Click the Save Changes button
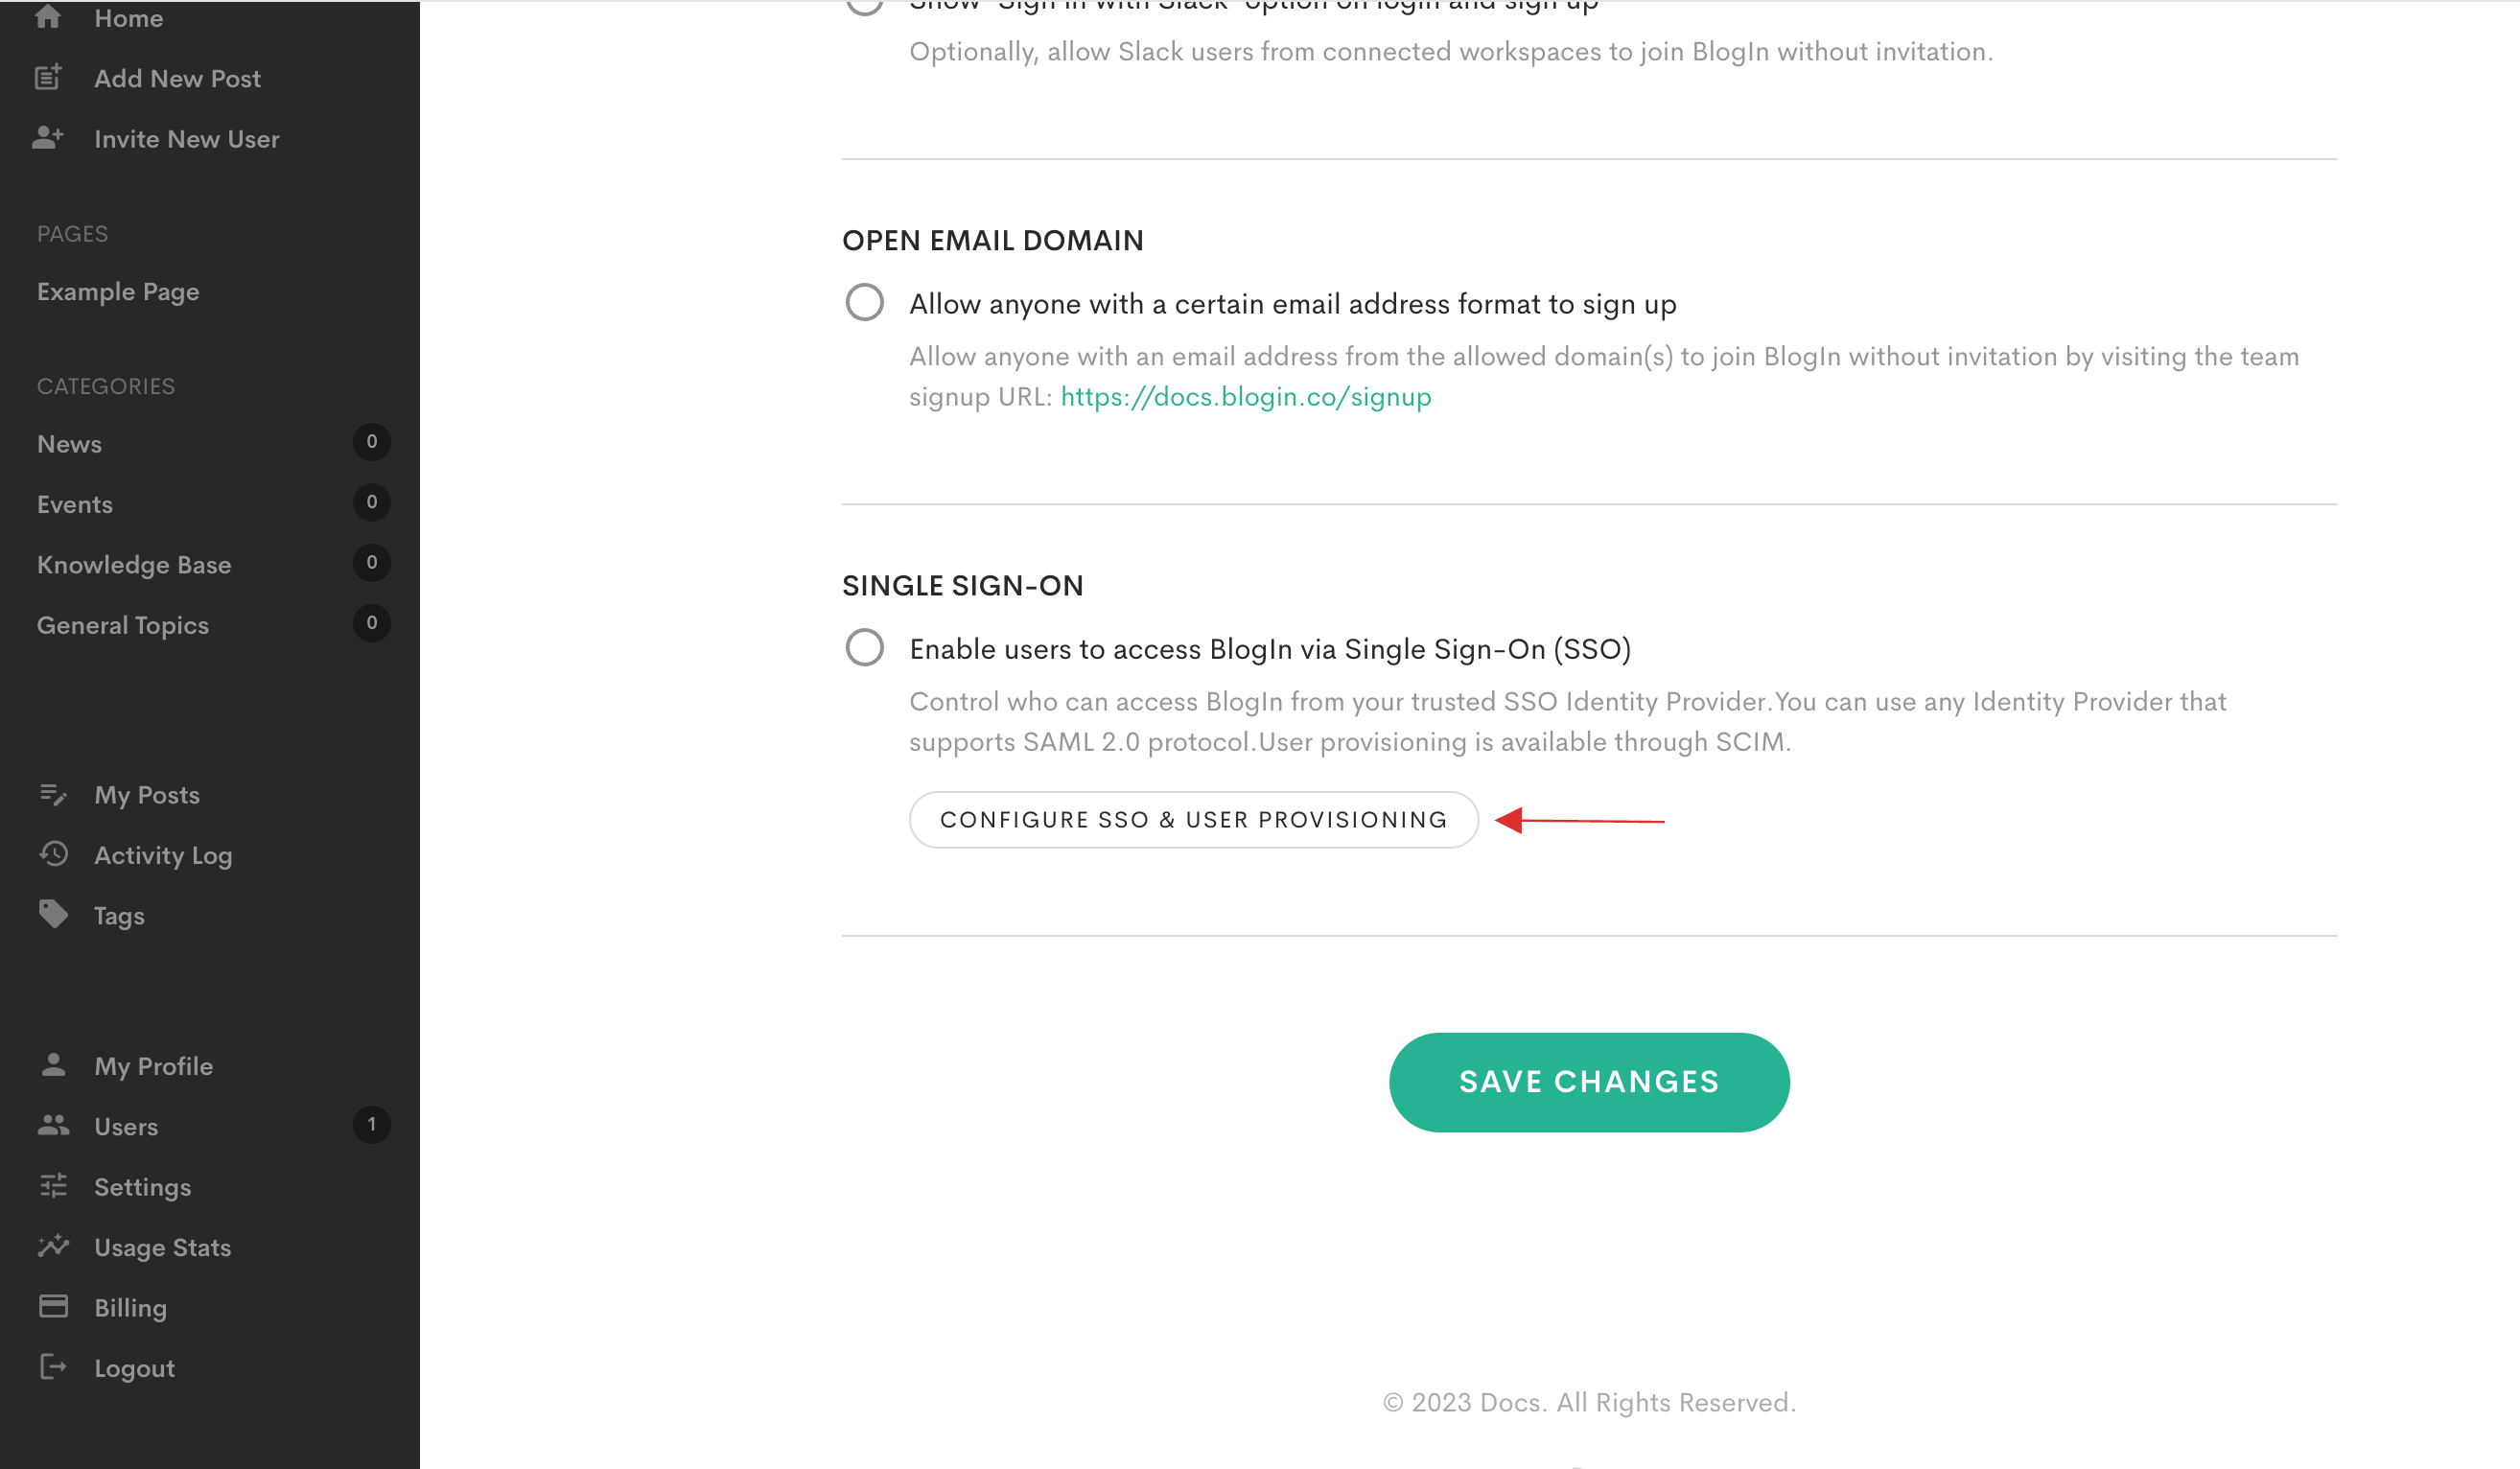2520x1469 pixels. click(1590, 1081)
